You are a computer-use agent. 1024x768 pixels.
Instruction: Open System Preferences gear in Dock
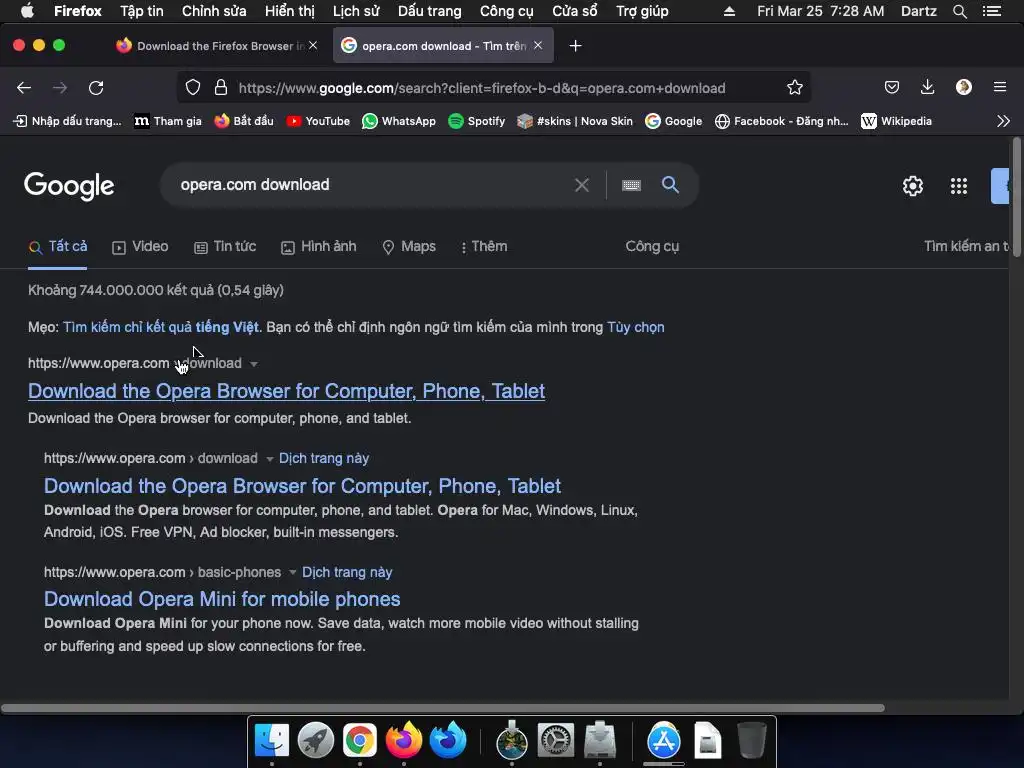pos(556,740)
